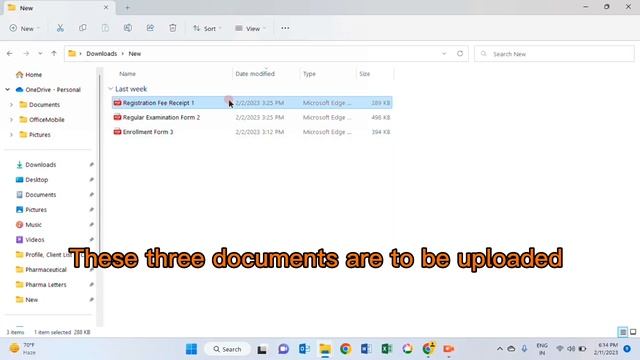
Task: Open Chat app on the taskbar
Action: pos(283,349)
